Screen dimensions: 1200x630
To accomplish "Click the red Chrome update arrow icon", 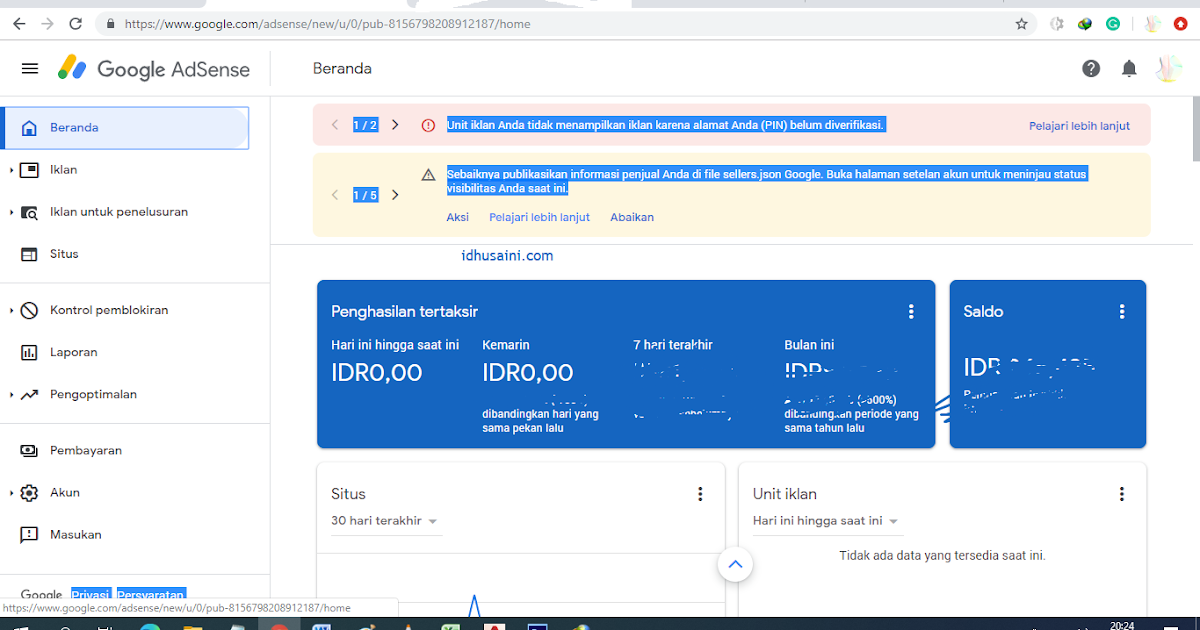I will tap(1181, 23).
